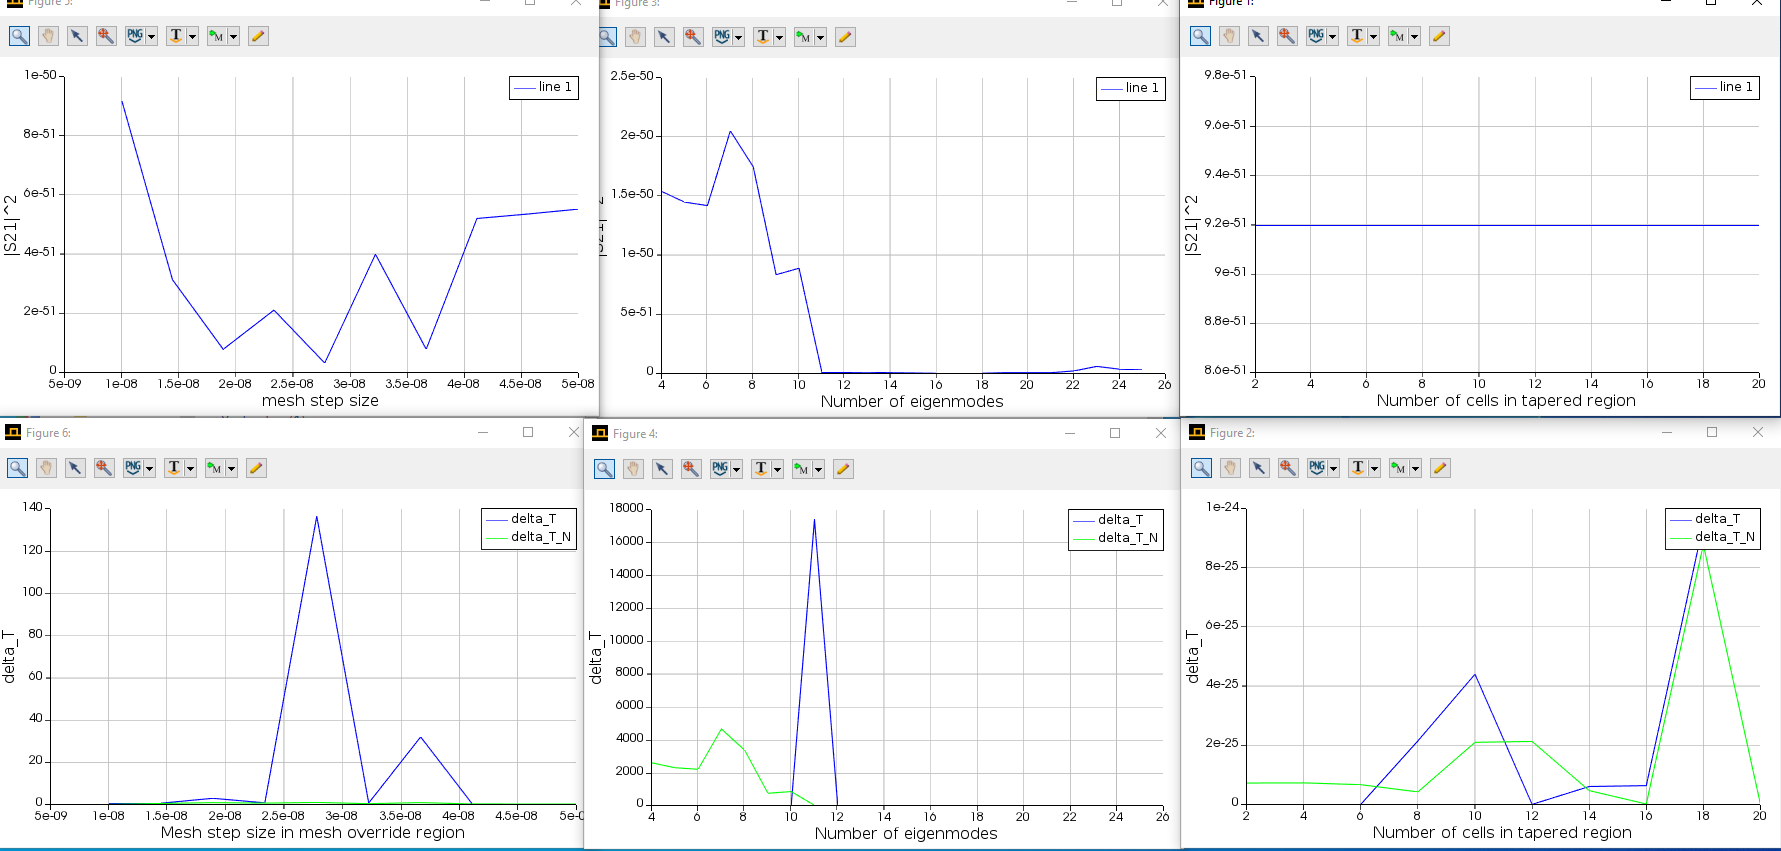Select the zoom magnifier tool in Figure 4

point(604,469)
